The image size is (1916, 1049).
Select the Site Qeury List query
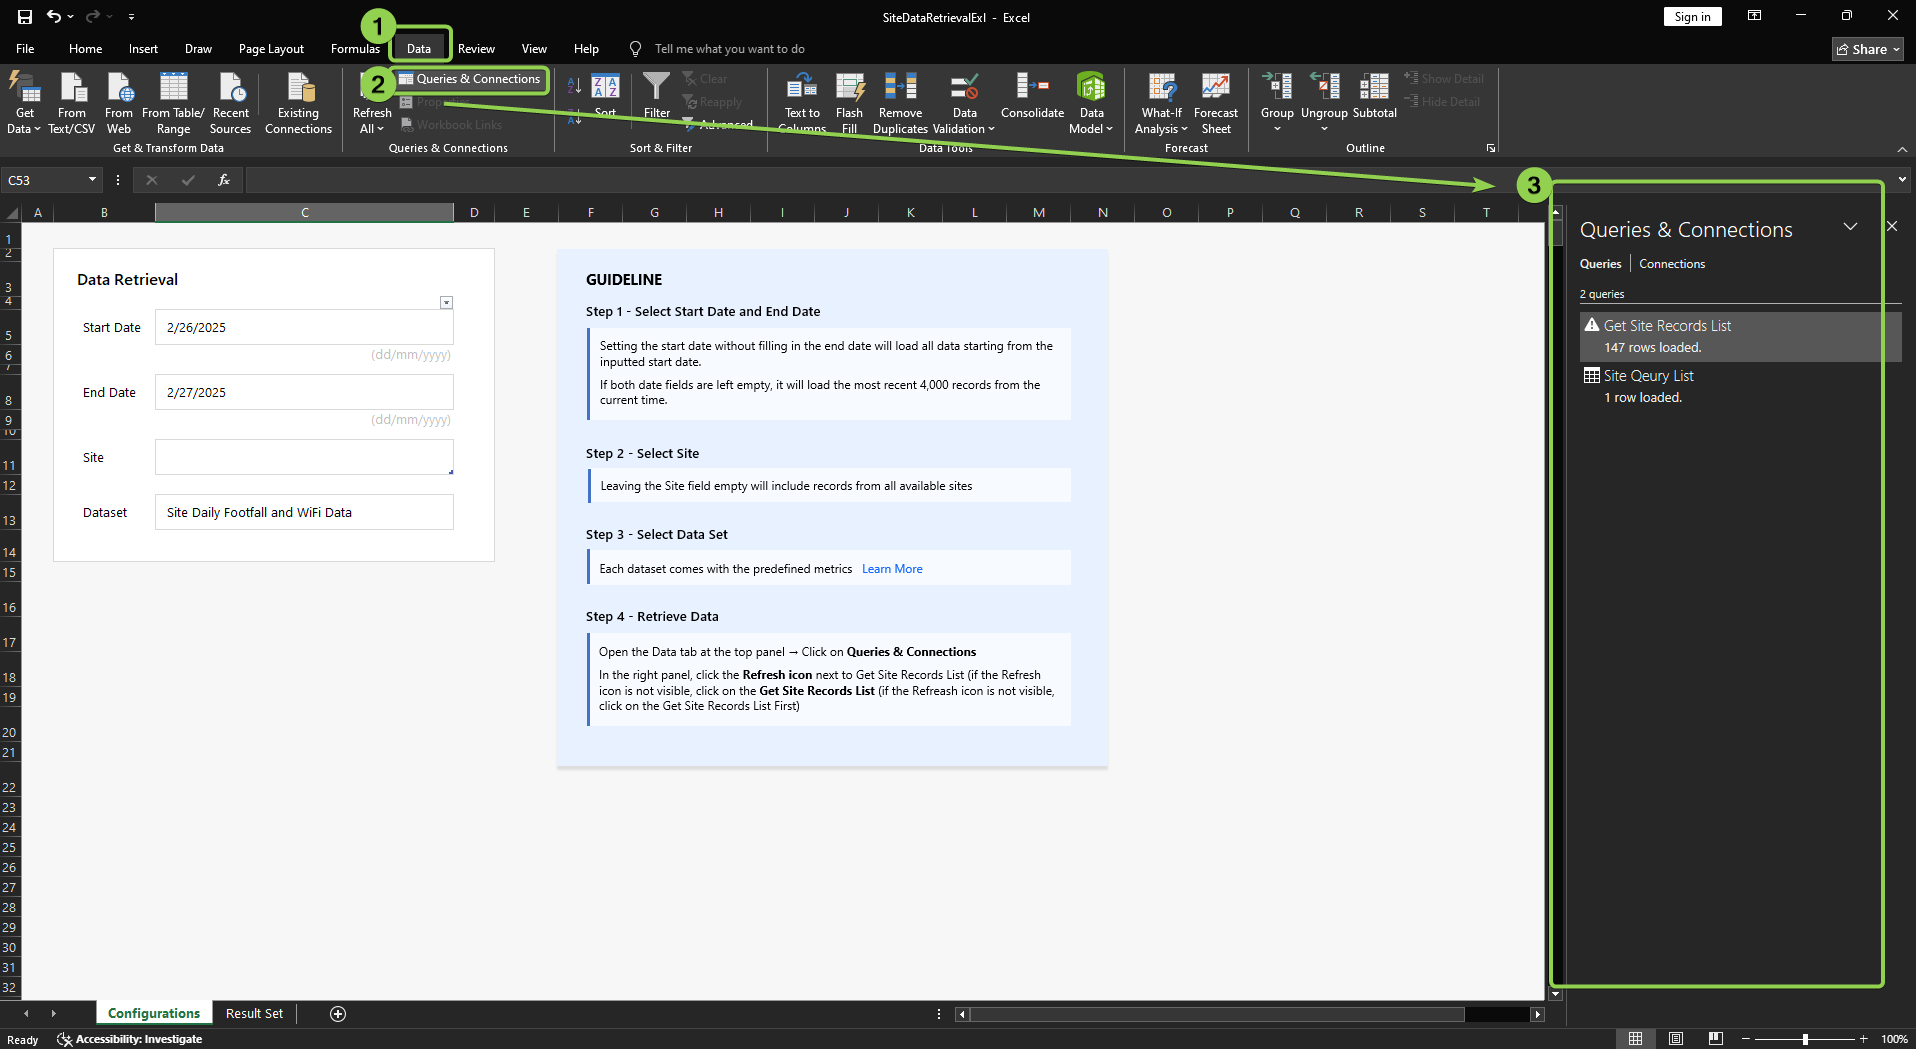pos(1740,387)
